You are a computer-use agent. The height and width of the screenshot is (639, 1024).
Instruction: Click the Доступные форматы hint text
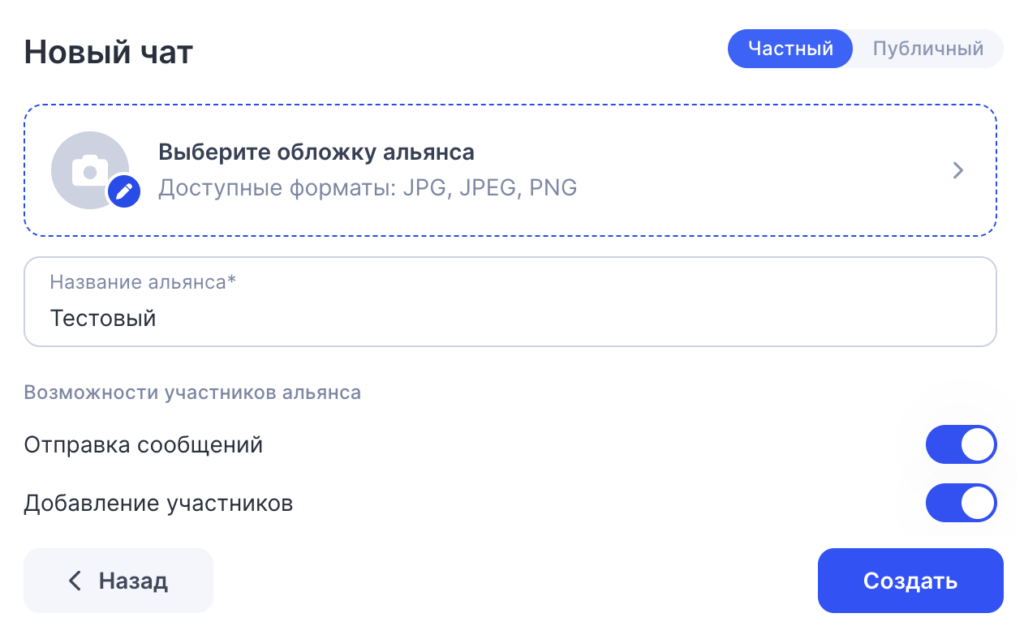point(367,188)
